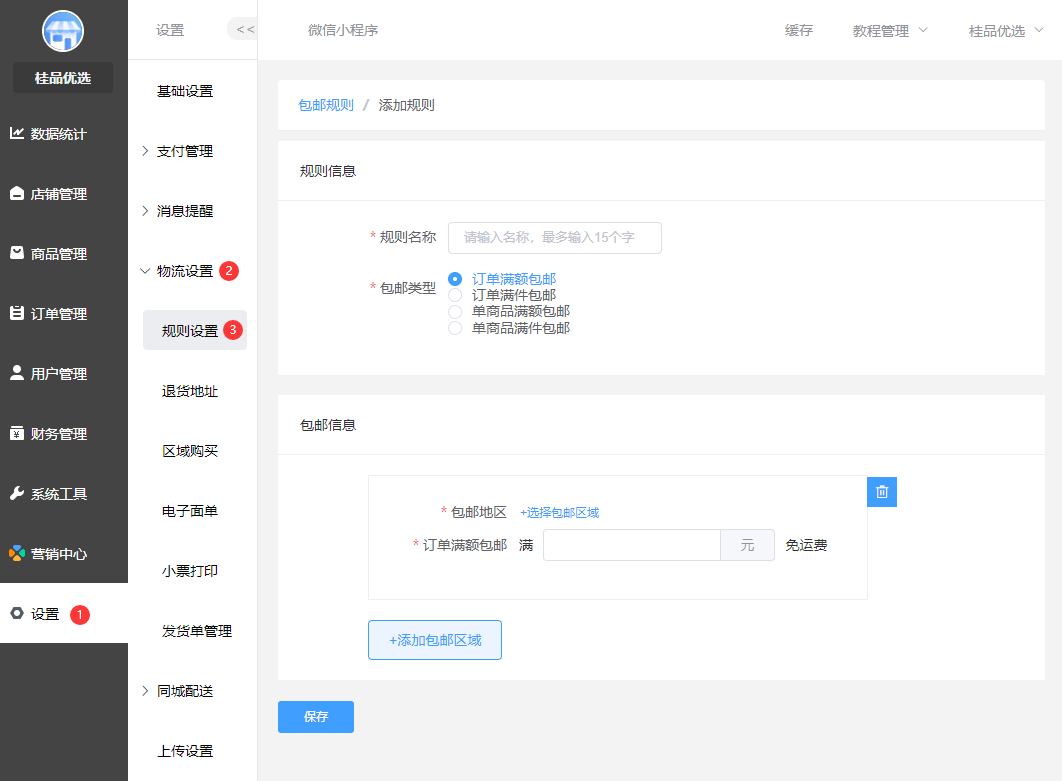Open 数据统计 from the left sidebar

click(x=63, y=133)
